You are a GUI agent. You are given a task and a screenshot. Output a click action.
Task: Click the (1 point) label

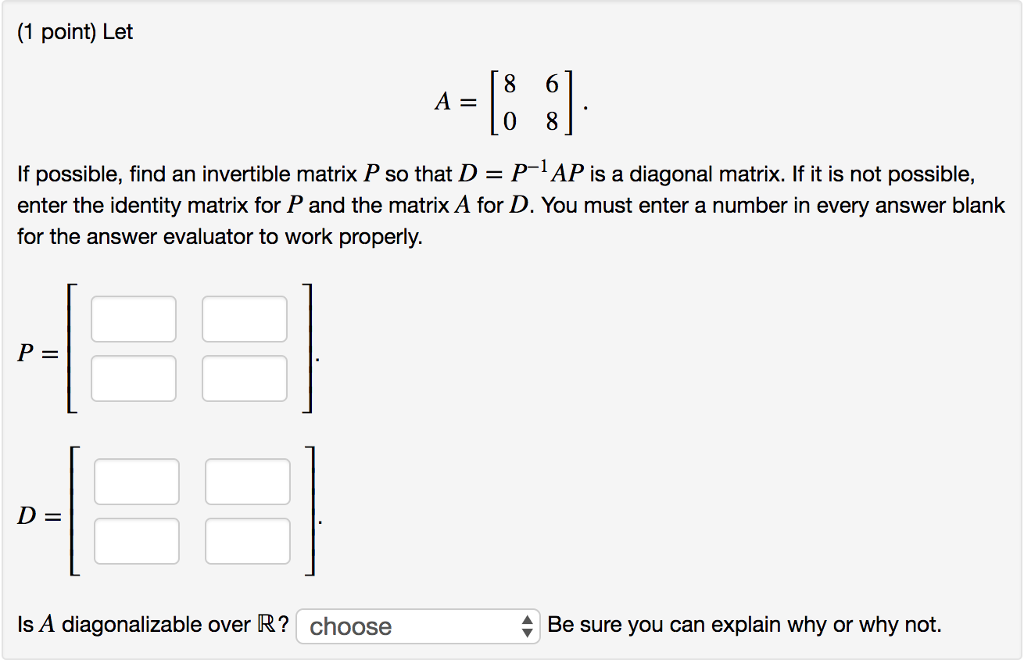pos(57,31)
